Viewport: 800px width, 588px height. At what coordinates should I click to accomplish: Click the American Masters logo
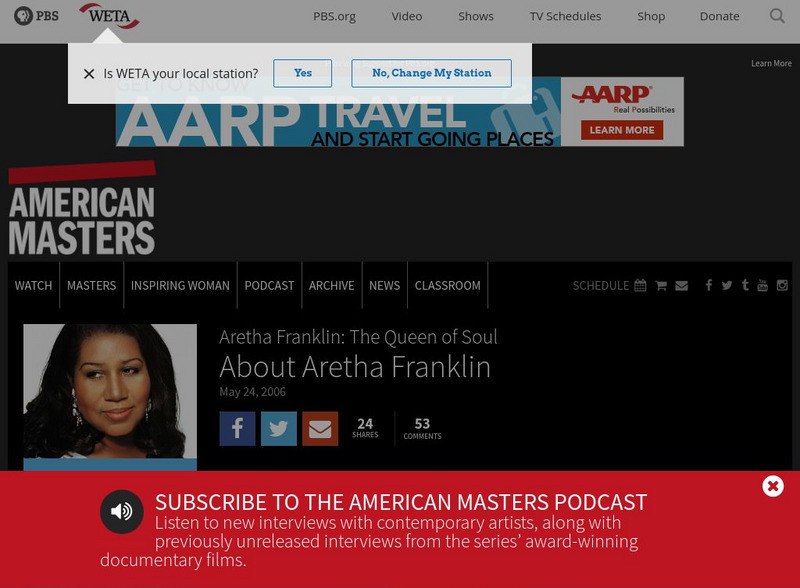pyautogui.click(x=82, y=209)
